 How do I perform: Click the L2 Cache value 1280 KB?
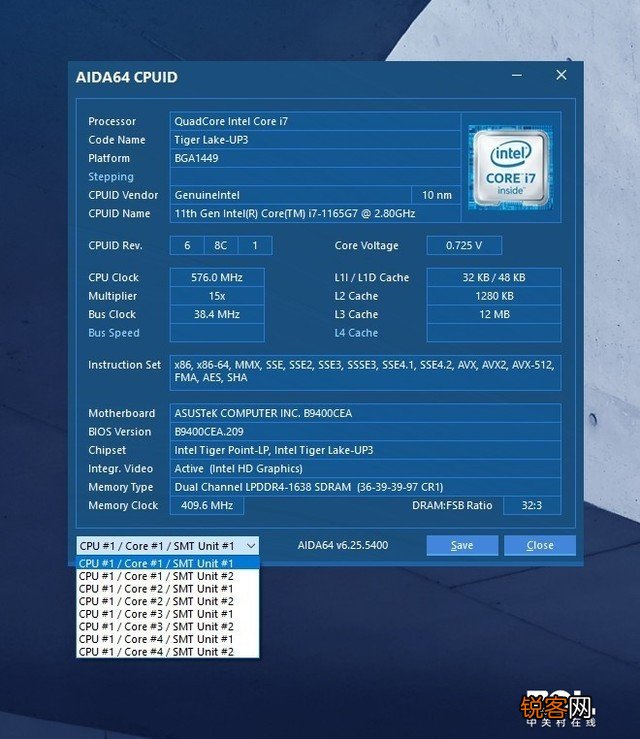(x=494, y=296)
